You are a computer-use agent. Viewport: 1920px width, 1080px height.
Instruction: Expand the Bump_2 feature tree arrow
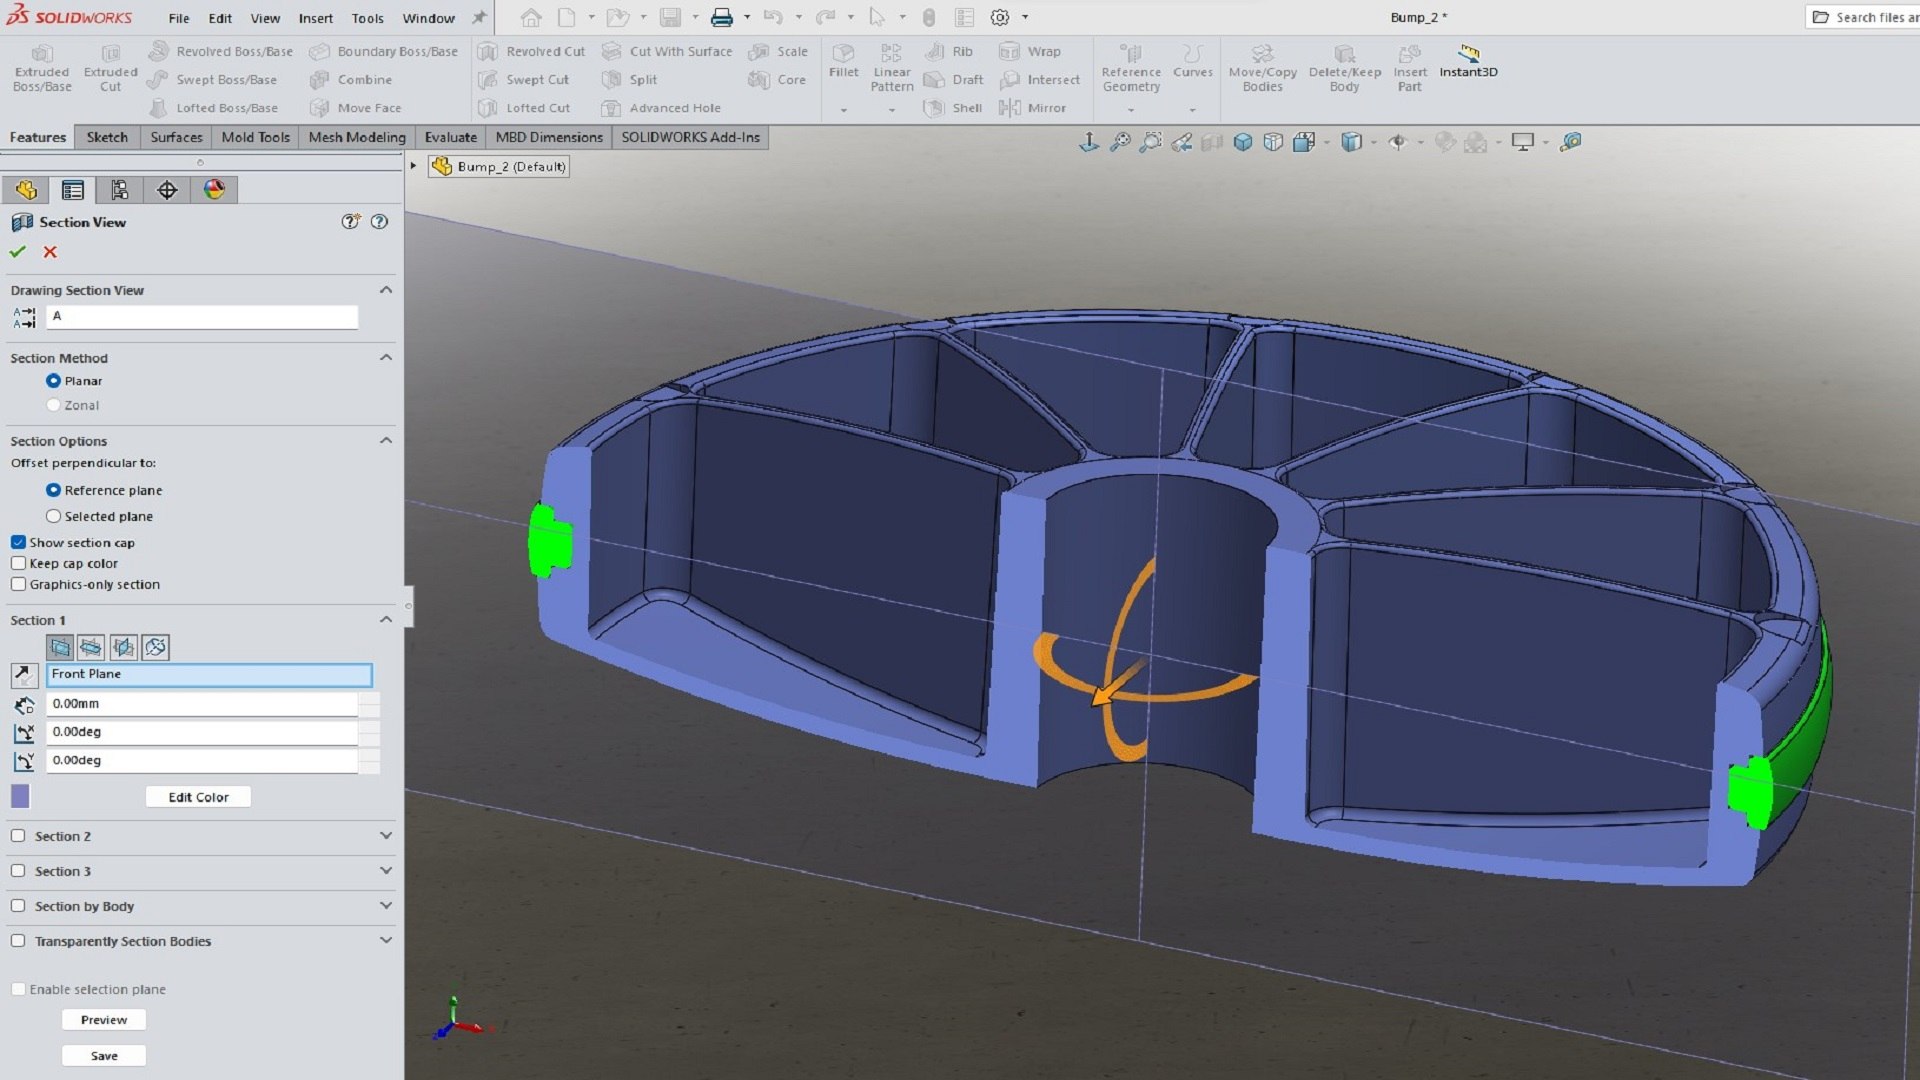pos(413,166)
